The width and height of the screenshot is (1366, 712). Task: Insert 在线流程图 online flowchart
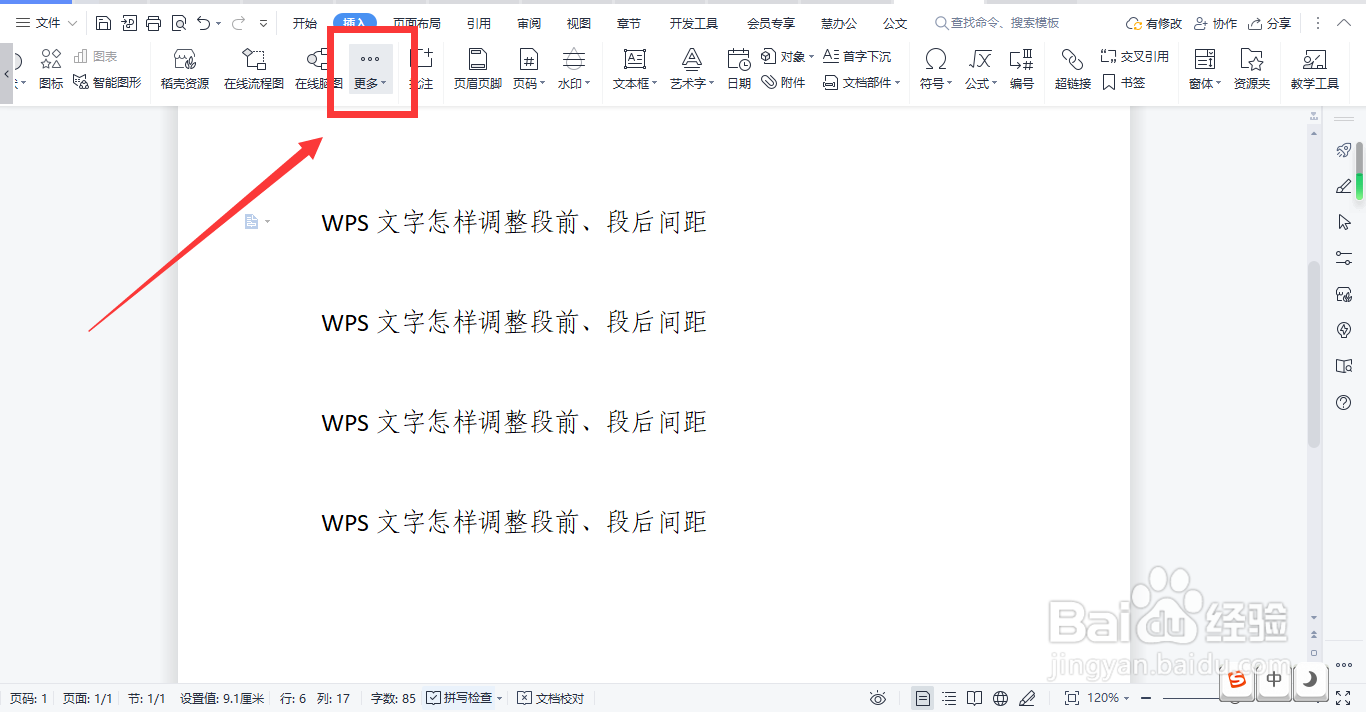pos(254,70)
